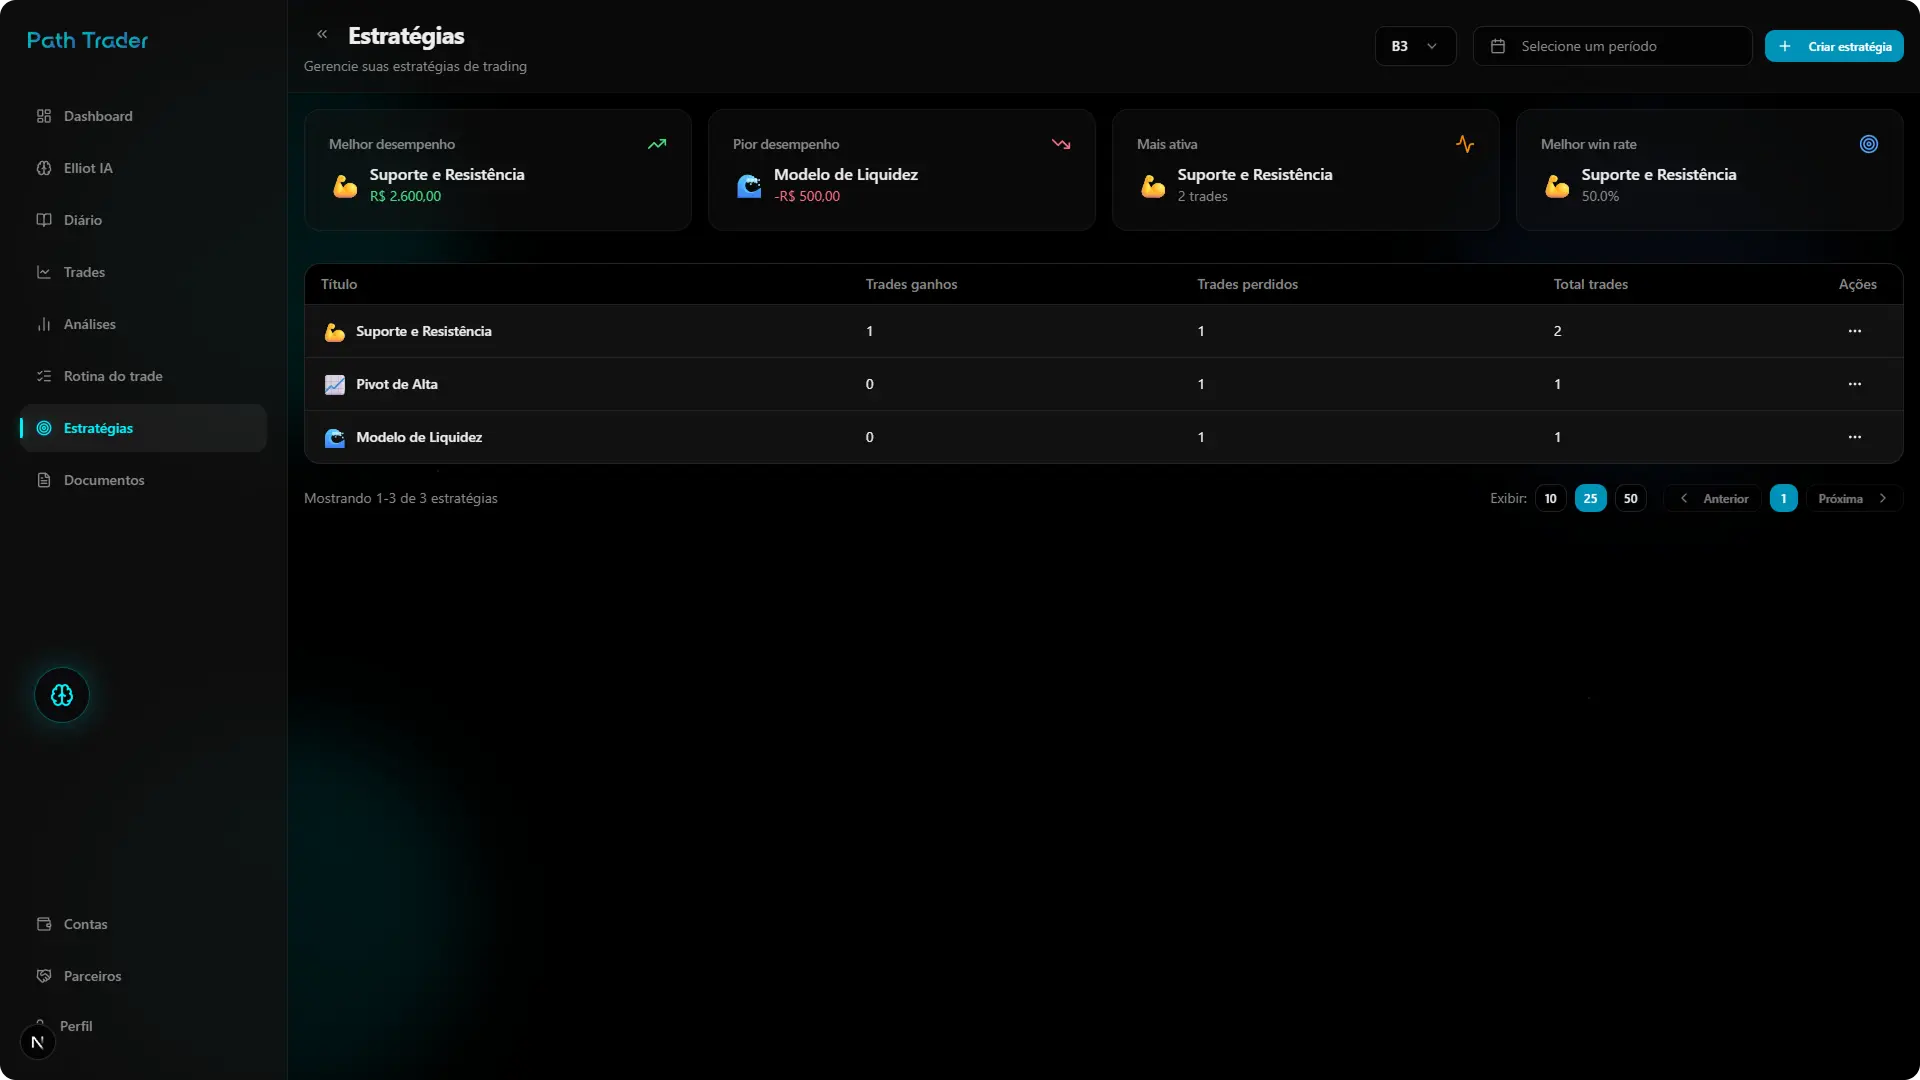The height and width of the screenshot is (1080, 1920).
Task: Open the Perfil menu item
Action: click(76, 1025)
